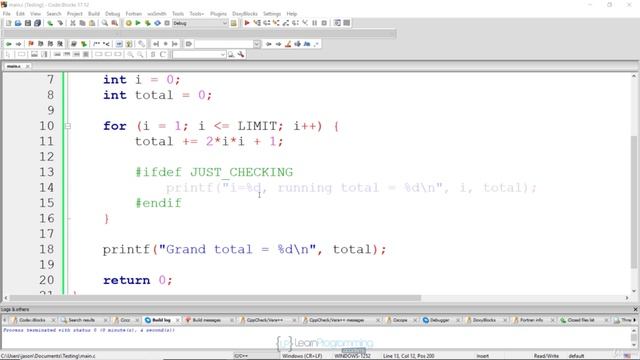Click the Jump forward arrow icon
Screen dimensions: 640x360
coord(18,44)
